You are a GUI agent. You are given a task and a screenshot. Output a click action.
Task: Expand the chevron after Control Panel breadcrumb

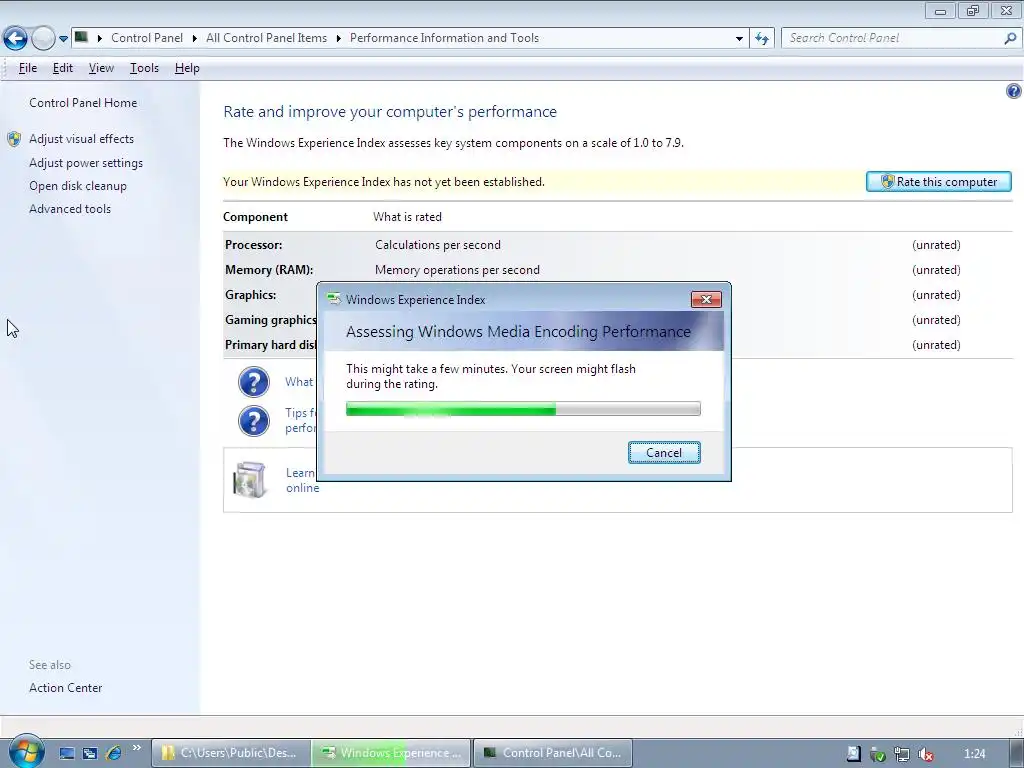click(x=195, y=38)
